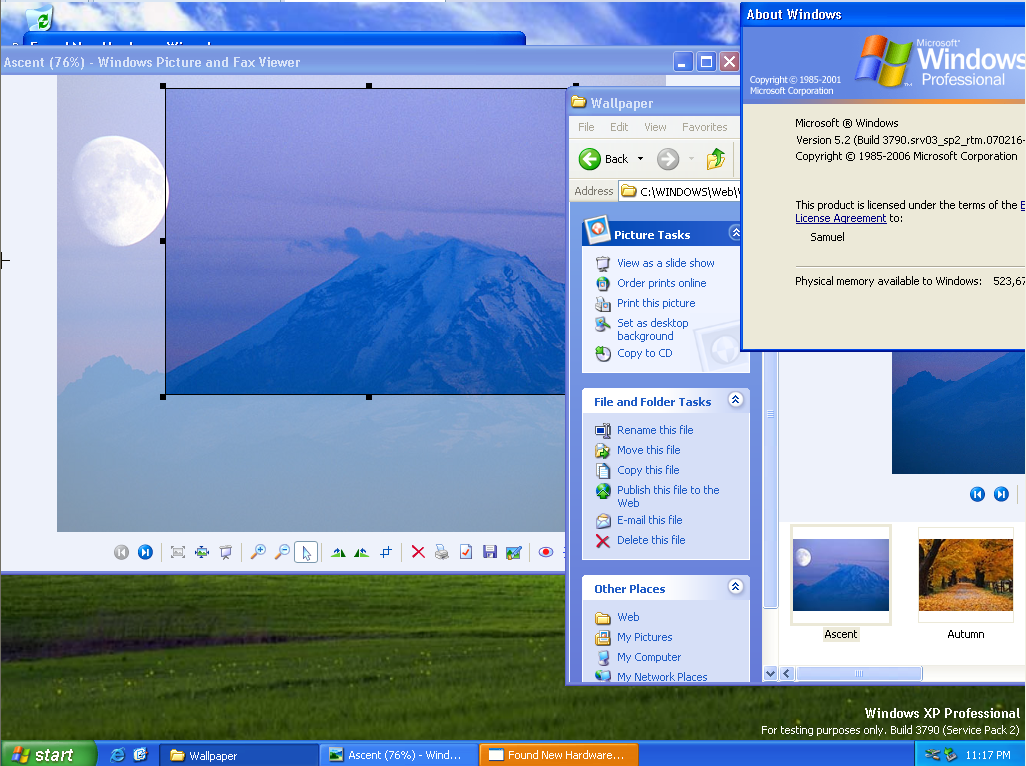Image resolution: width=1026 pixels, height=766 pixels.
Task: Open the File menu in Wallpaper window
Action: tap(586, 127)
